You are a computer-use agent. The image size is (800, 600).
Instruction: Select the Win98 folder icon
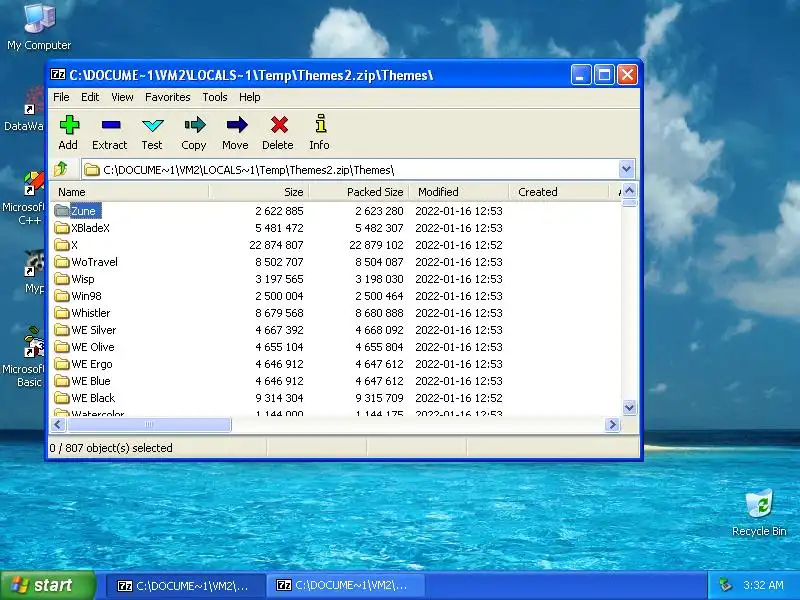62,296
